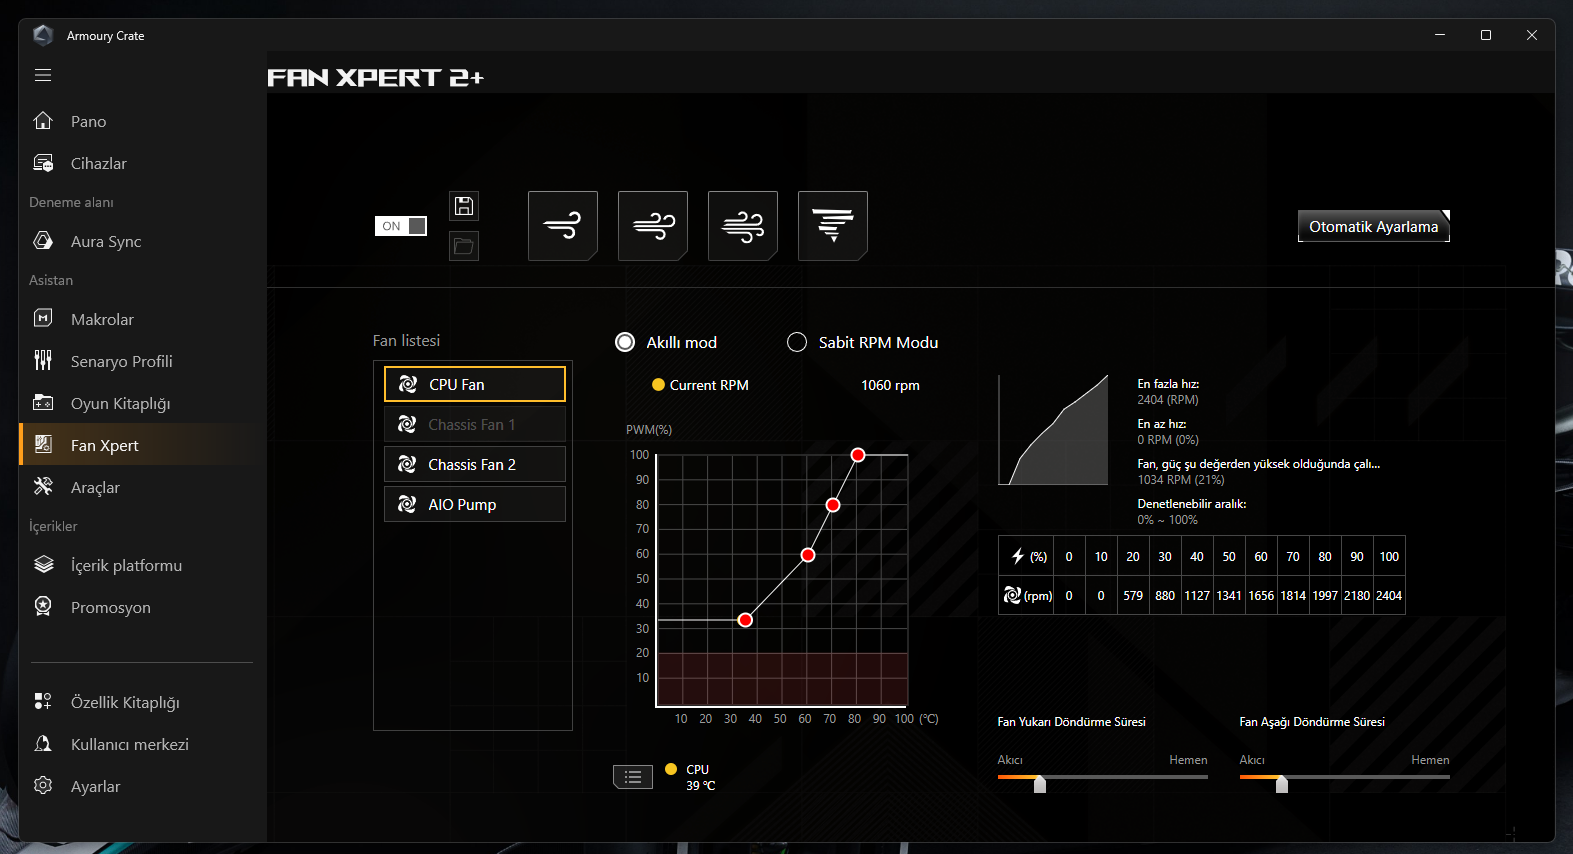This screenshot has width=1573, height=854.
Task: Click the fan curve point at 100% PWM
Action: click(x=858, y=455)
